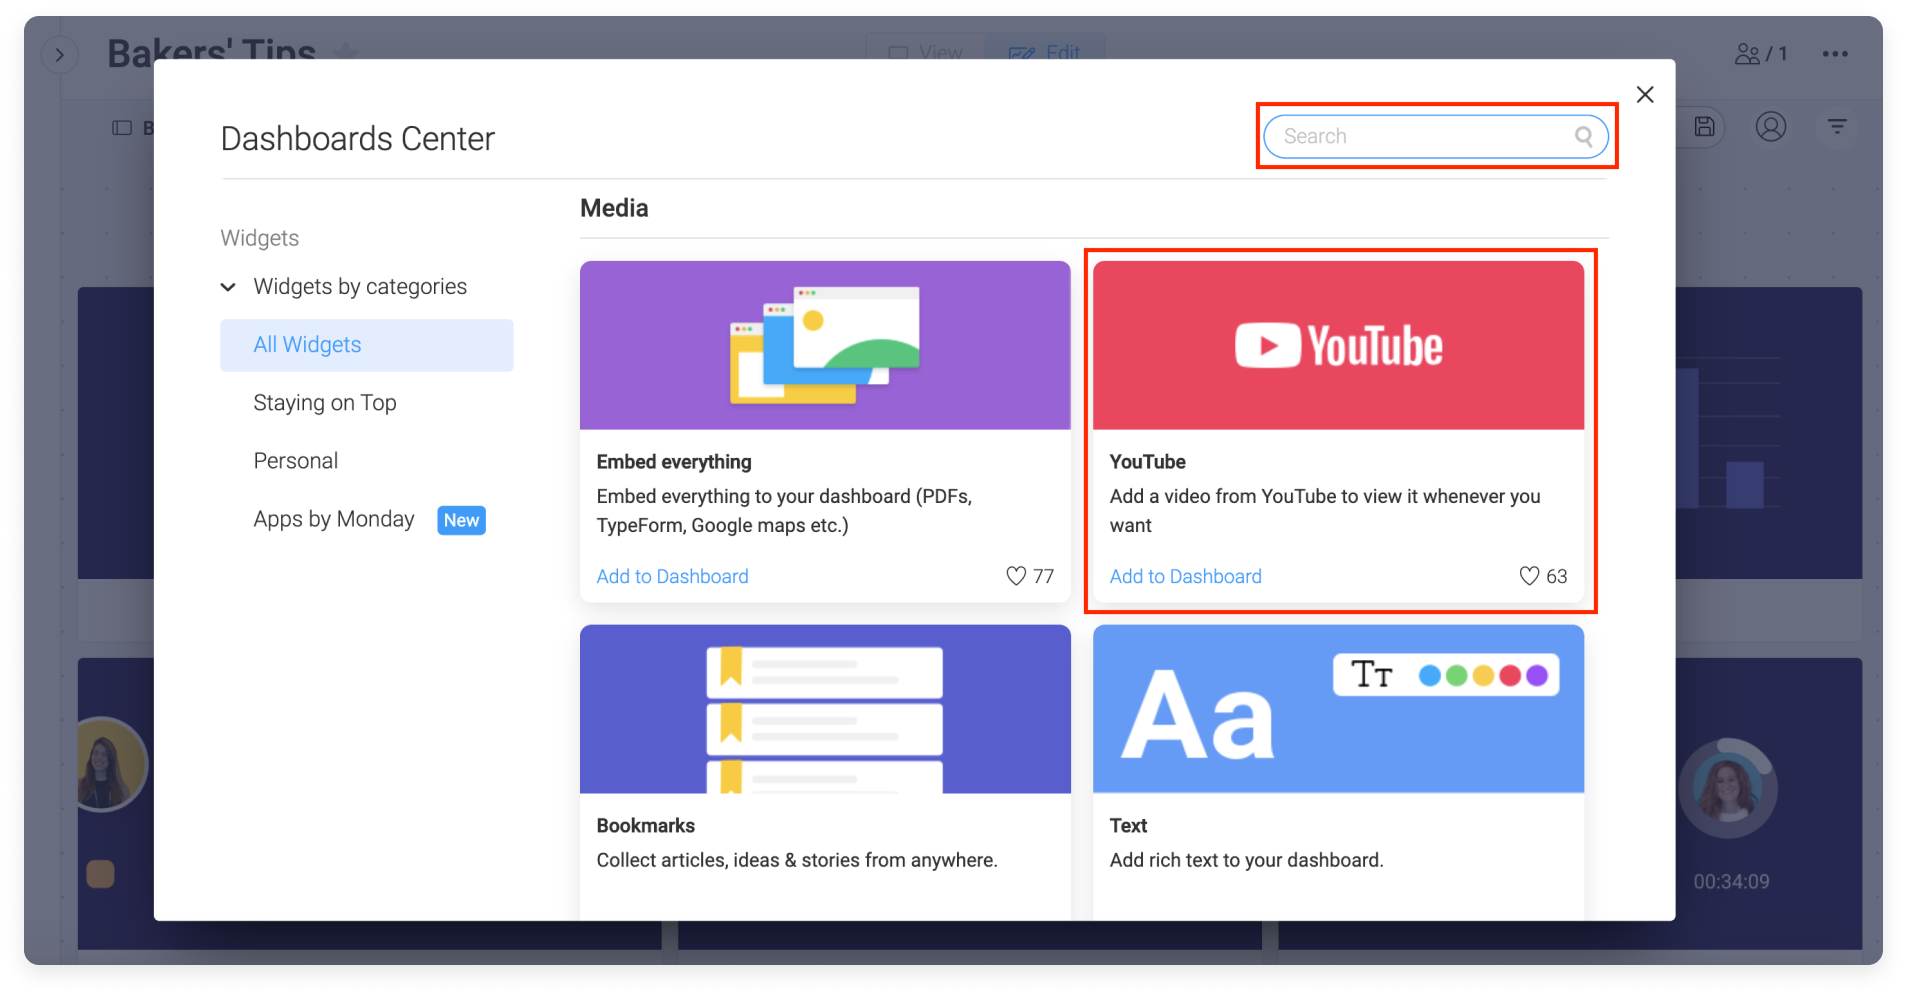This screenshot has width=1907, height=997.
Task: Open the person filter icon in toolbar
Action: pyautogui.click(x=1771, y=127)
